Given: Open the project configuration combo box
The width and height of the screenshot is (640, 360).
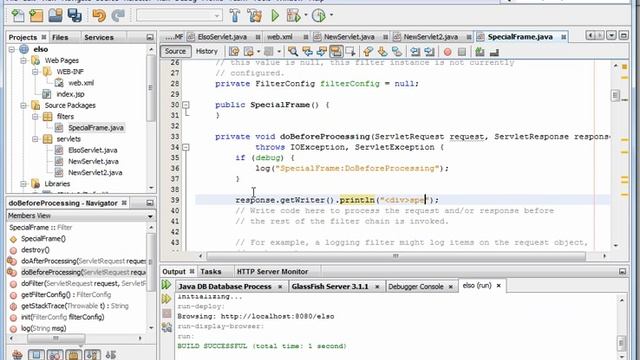Looking at the screenshot, I should (179, 16).
